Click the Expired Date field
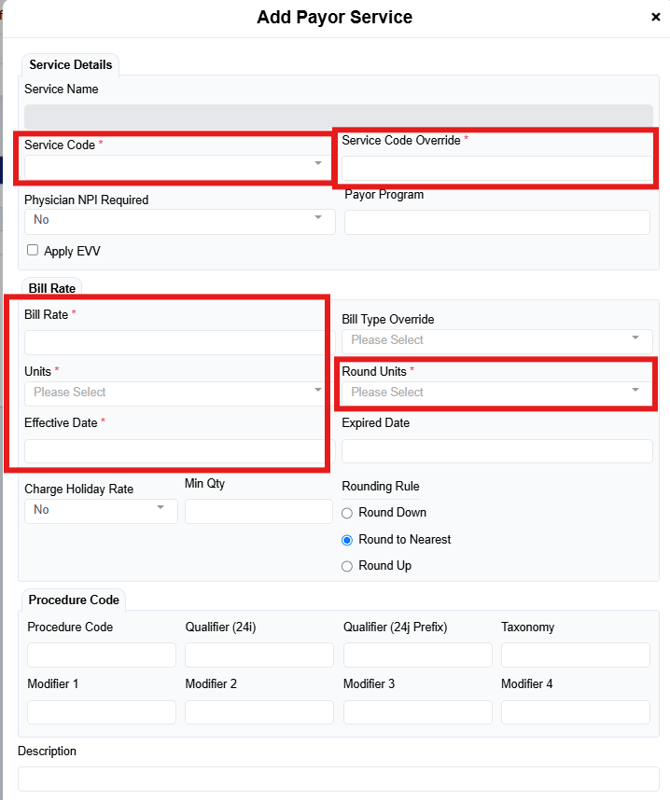The image size is (670, 800). point(497,451)
